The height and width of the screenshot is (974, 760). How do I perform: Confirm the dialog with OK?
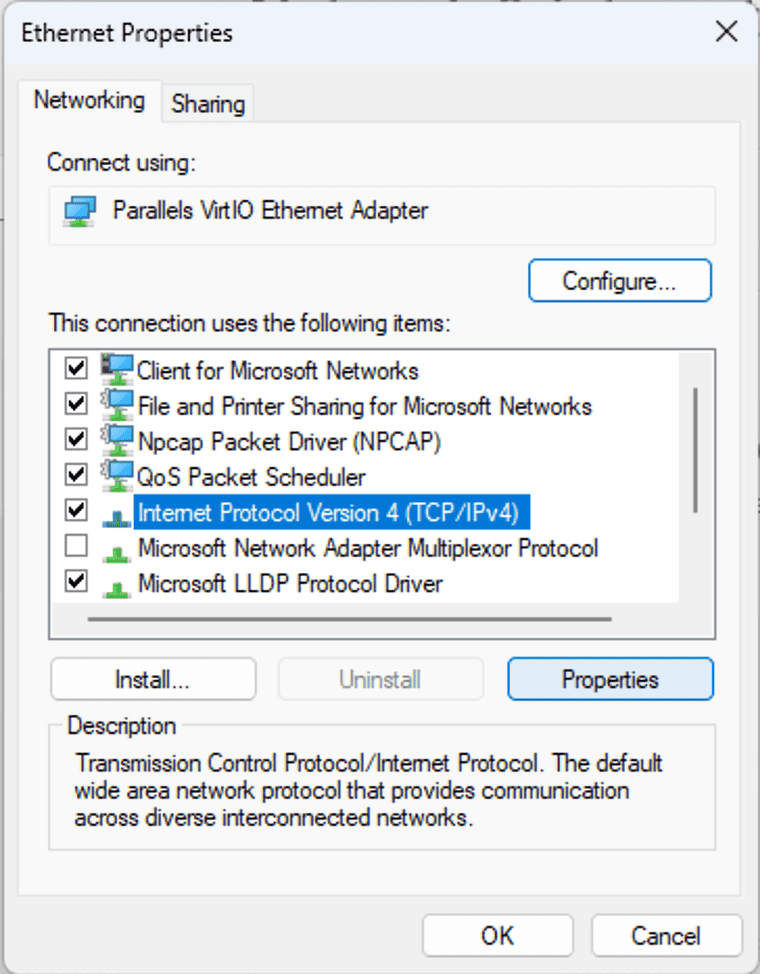coord(498,935)
